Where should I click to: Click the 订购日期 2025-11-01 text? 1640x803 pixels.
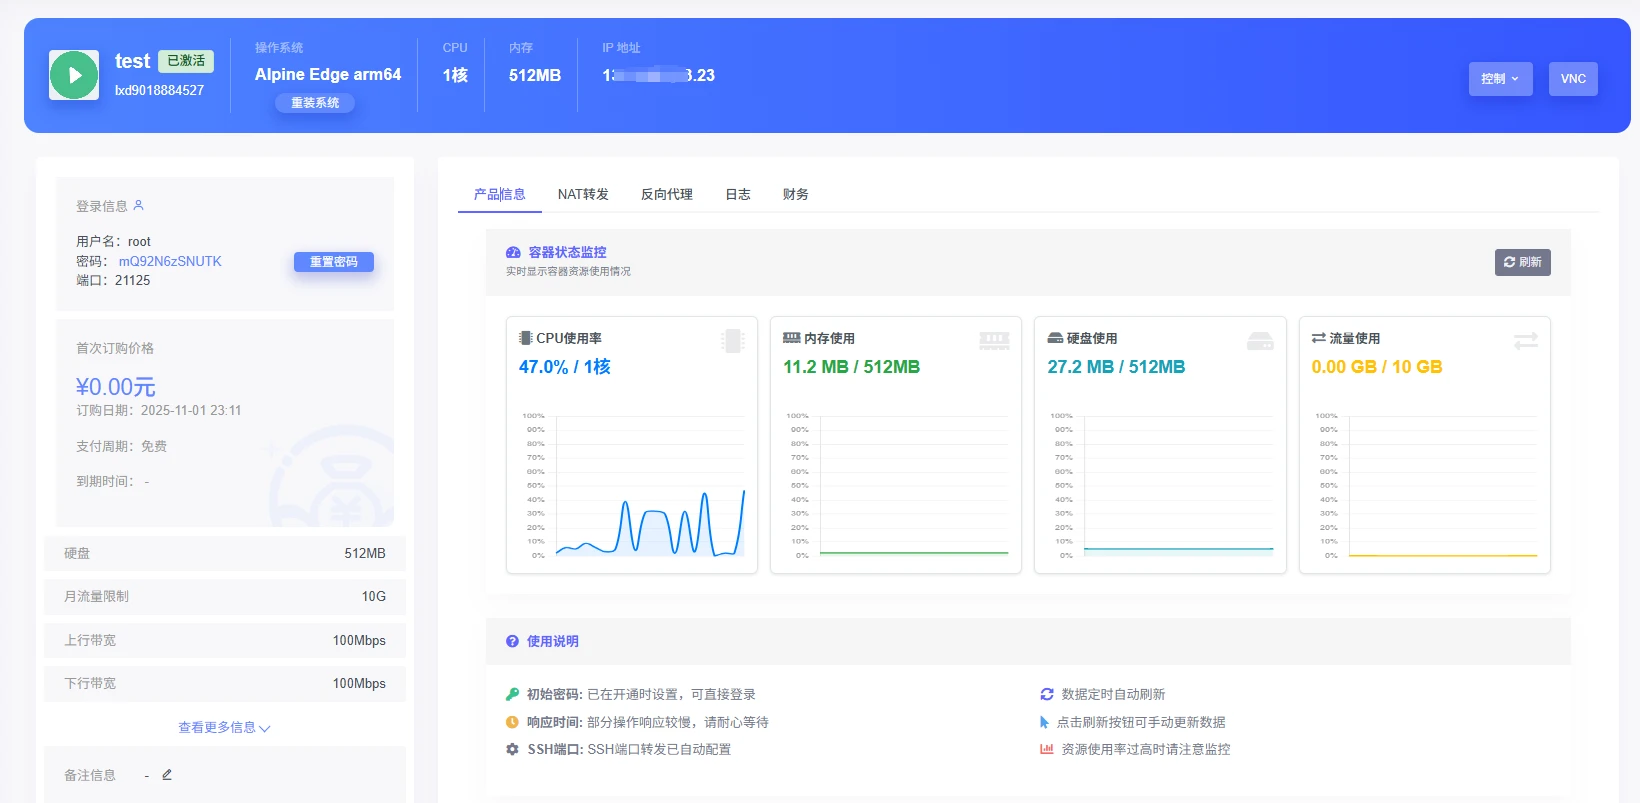159,410
